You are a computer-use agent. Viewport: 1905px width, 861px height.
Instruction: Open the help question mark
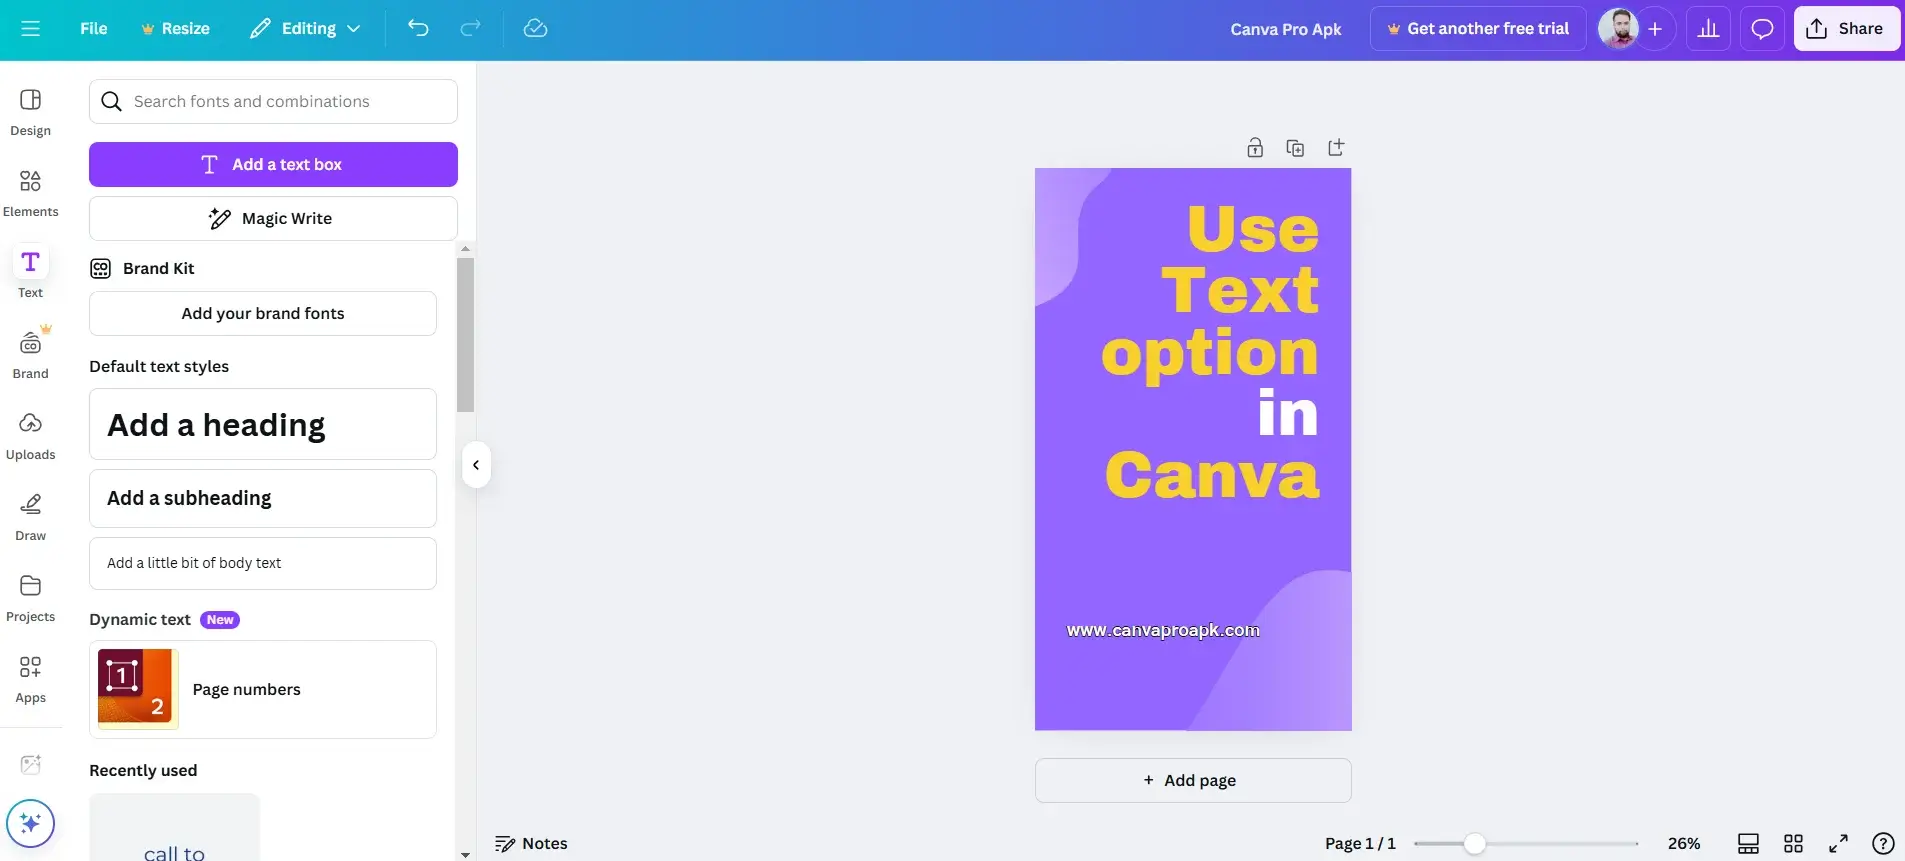(1883, 844)
